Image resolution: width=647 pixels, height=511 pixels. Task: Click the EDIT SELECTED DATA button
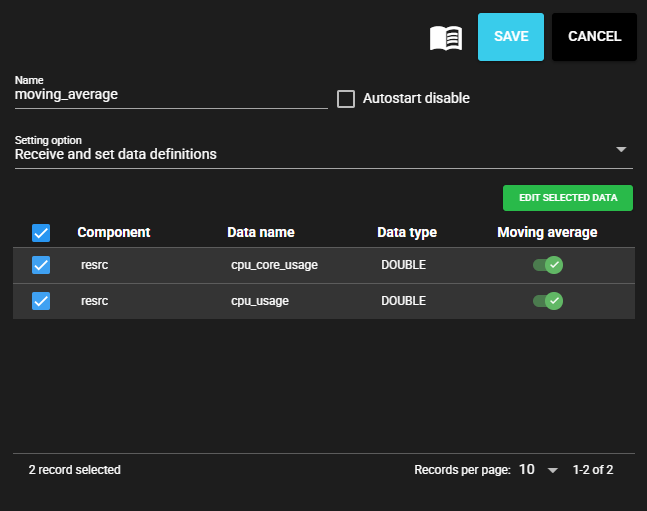pos(567,198)
